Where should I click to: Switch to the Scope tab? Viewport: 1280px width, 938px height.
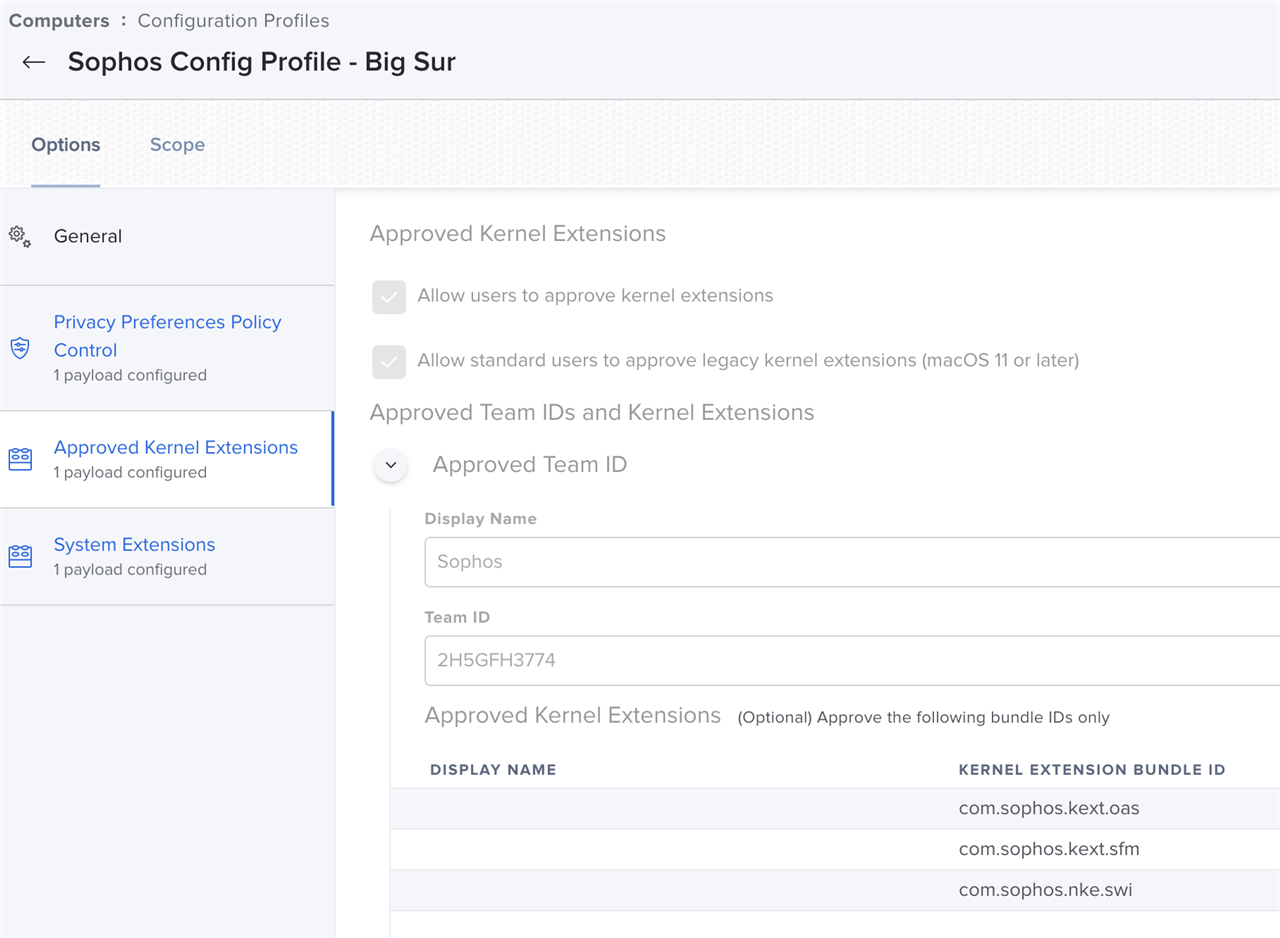[x=177, y=145]
